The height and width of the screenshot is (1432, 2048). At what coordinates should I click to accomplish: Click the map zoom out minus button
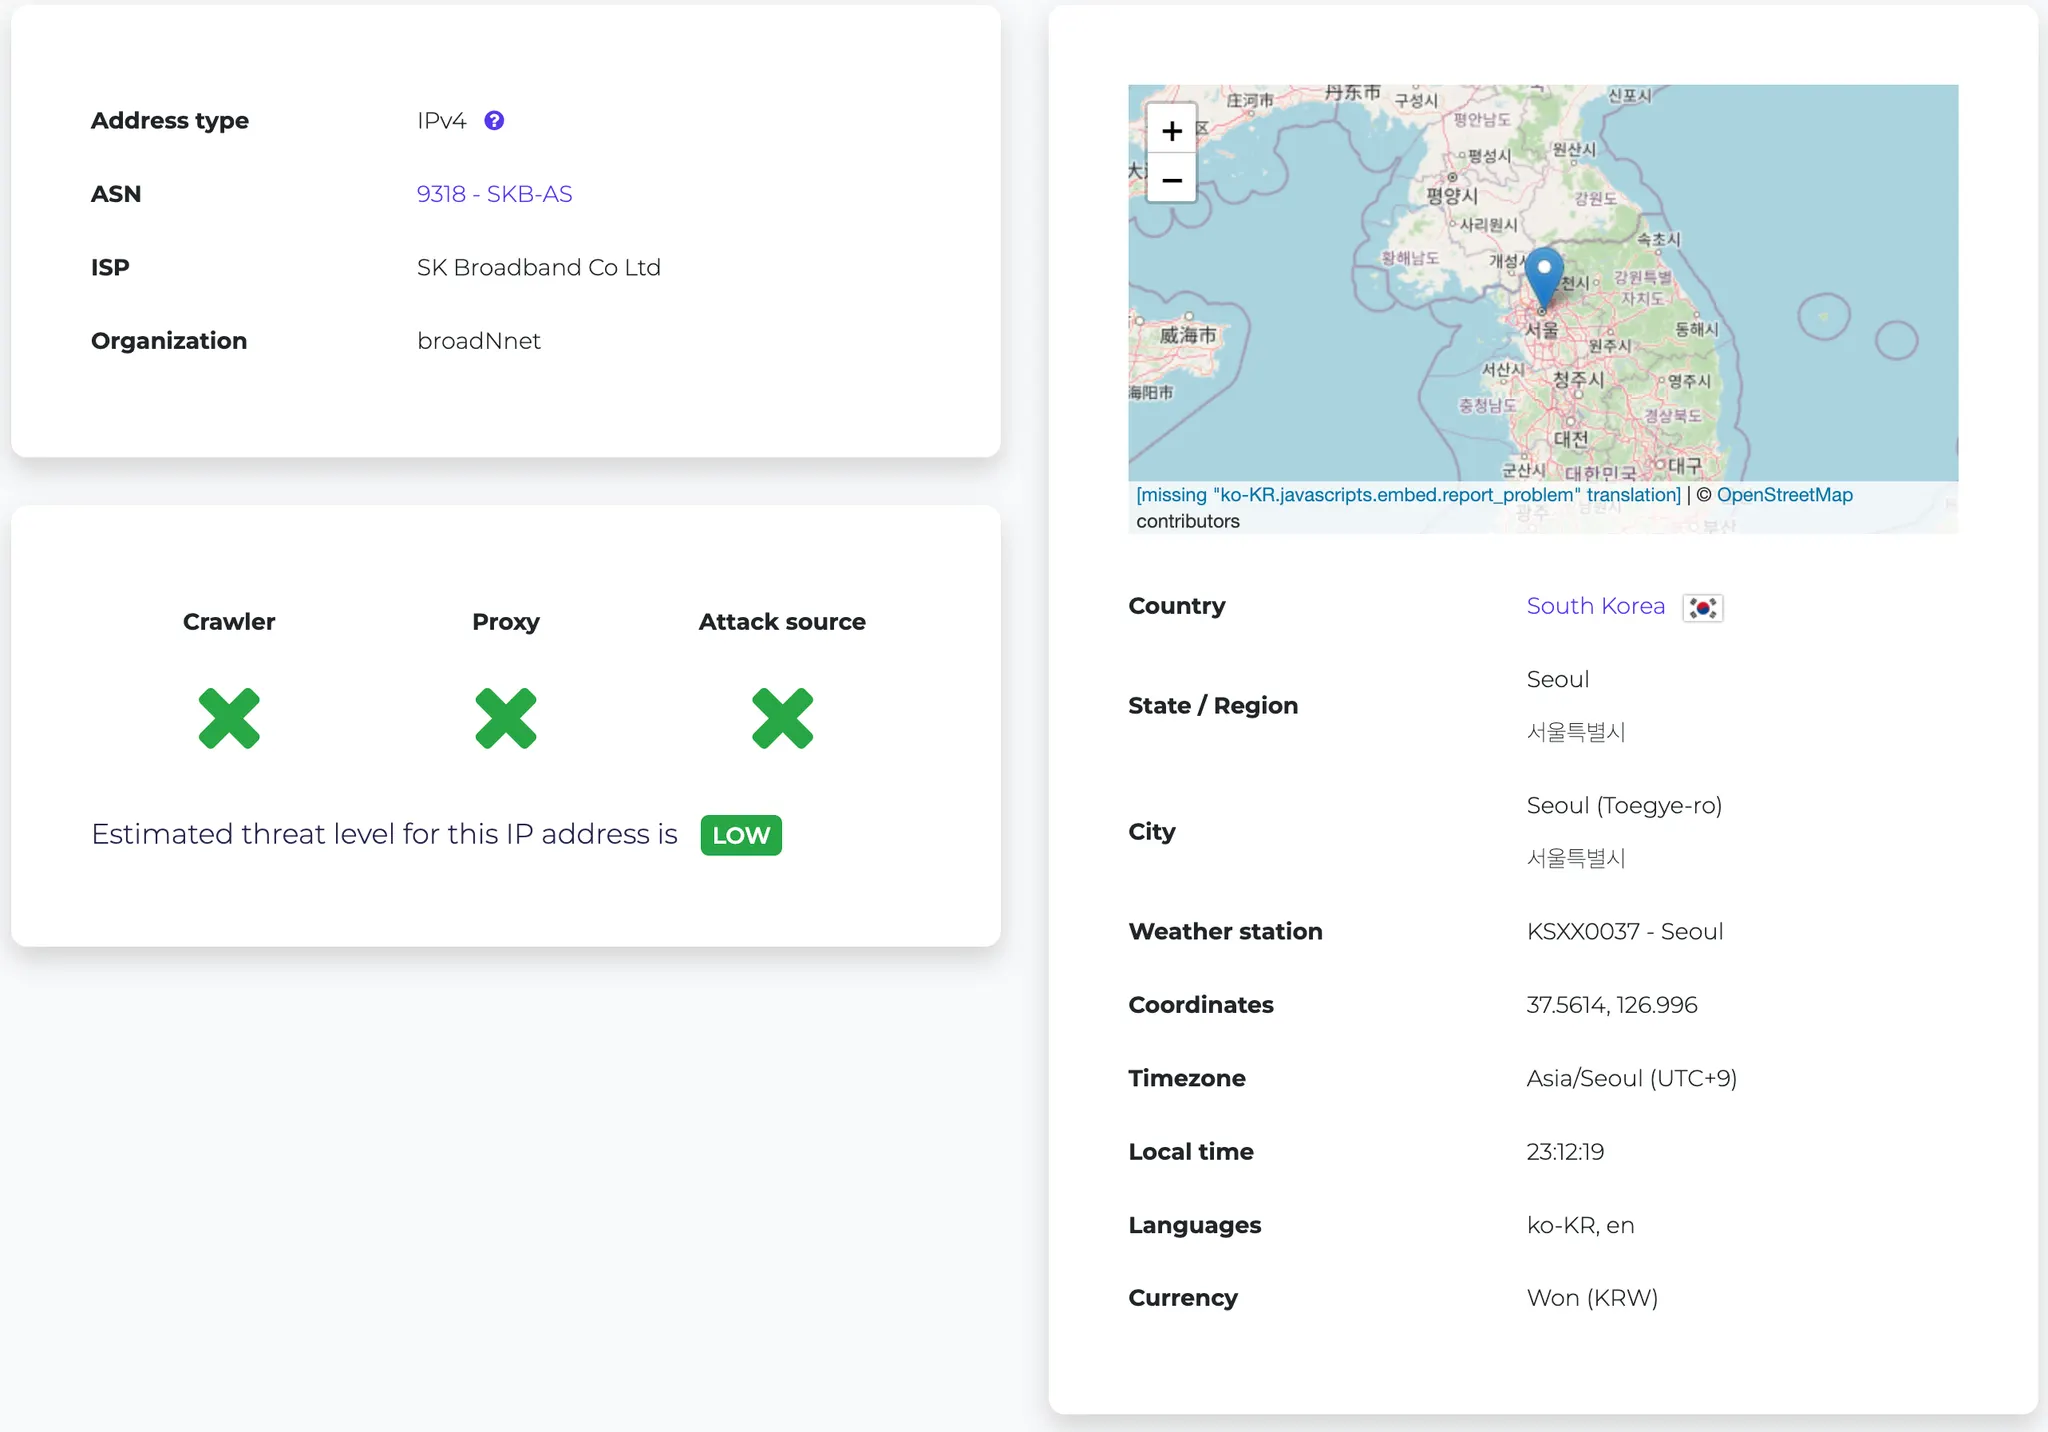pos(1171,180)
